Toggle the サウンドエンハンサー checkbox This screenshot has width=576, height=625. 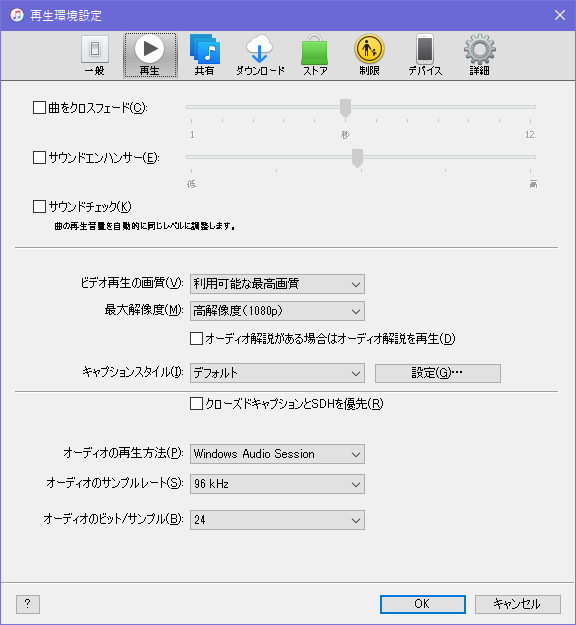tap(39, 157)
